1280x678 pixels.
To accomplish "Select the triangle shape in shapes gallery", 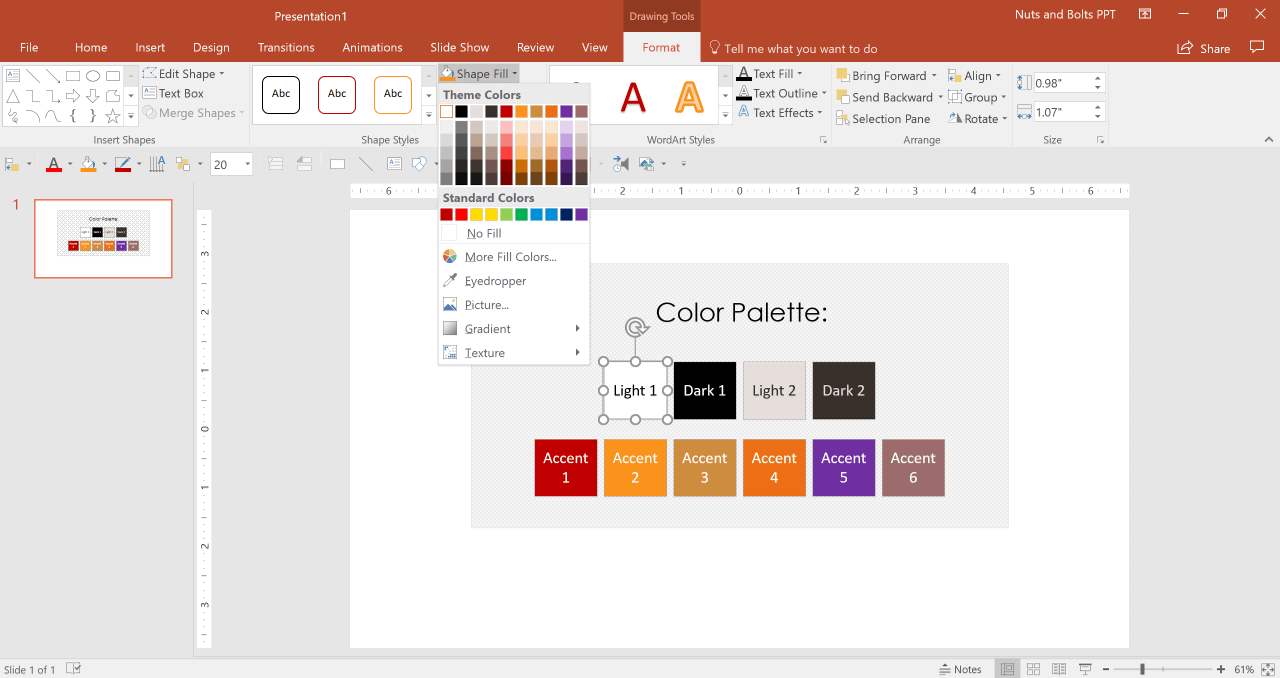I will (x=12, y=96).
